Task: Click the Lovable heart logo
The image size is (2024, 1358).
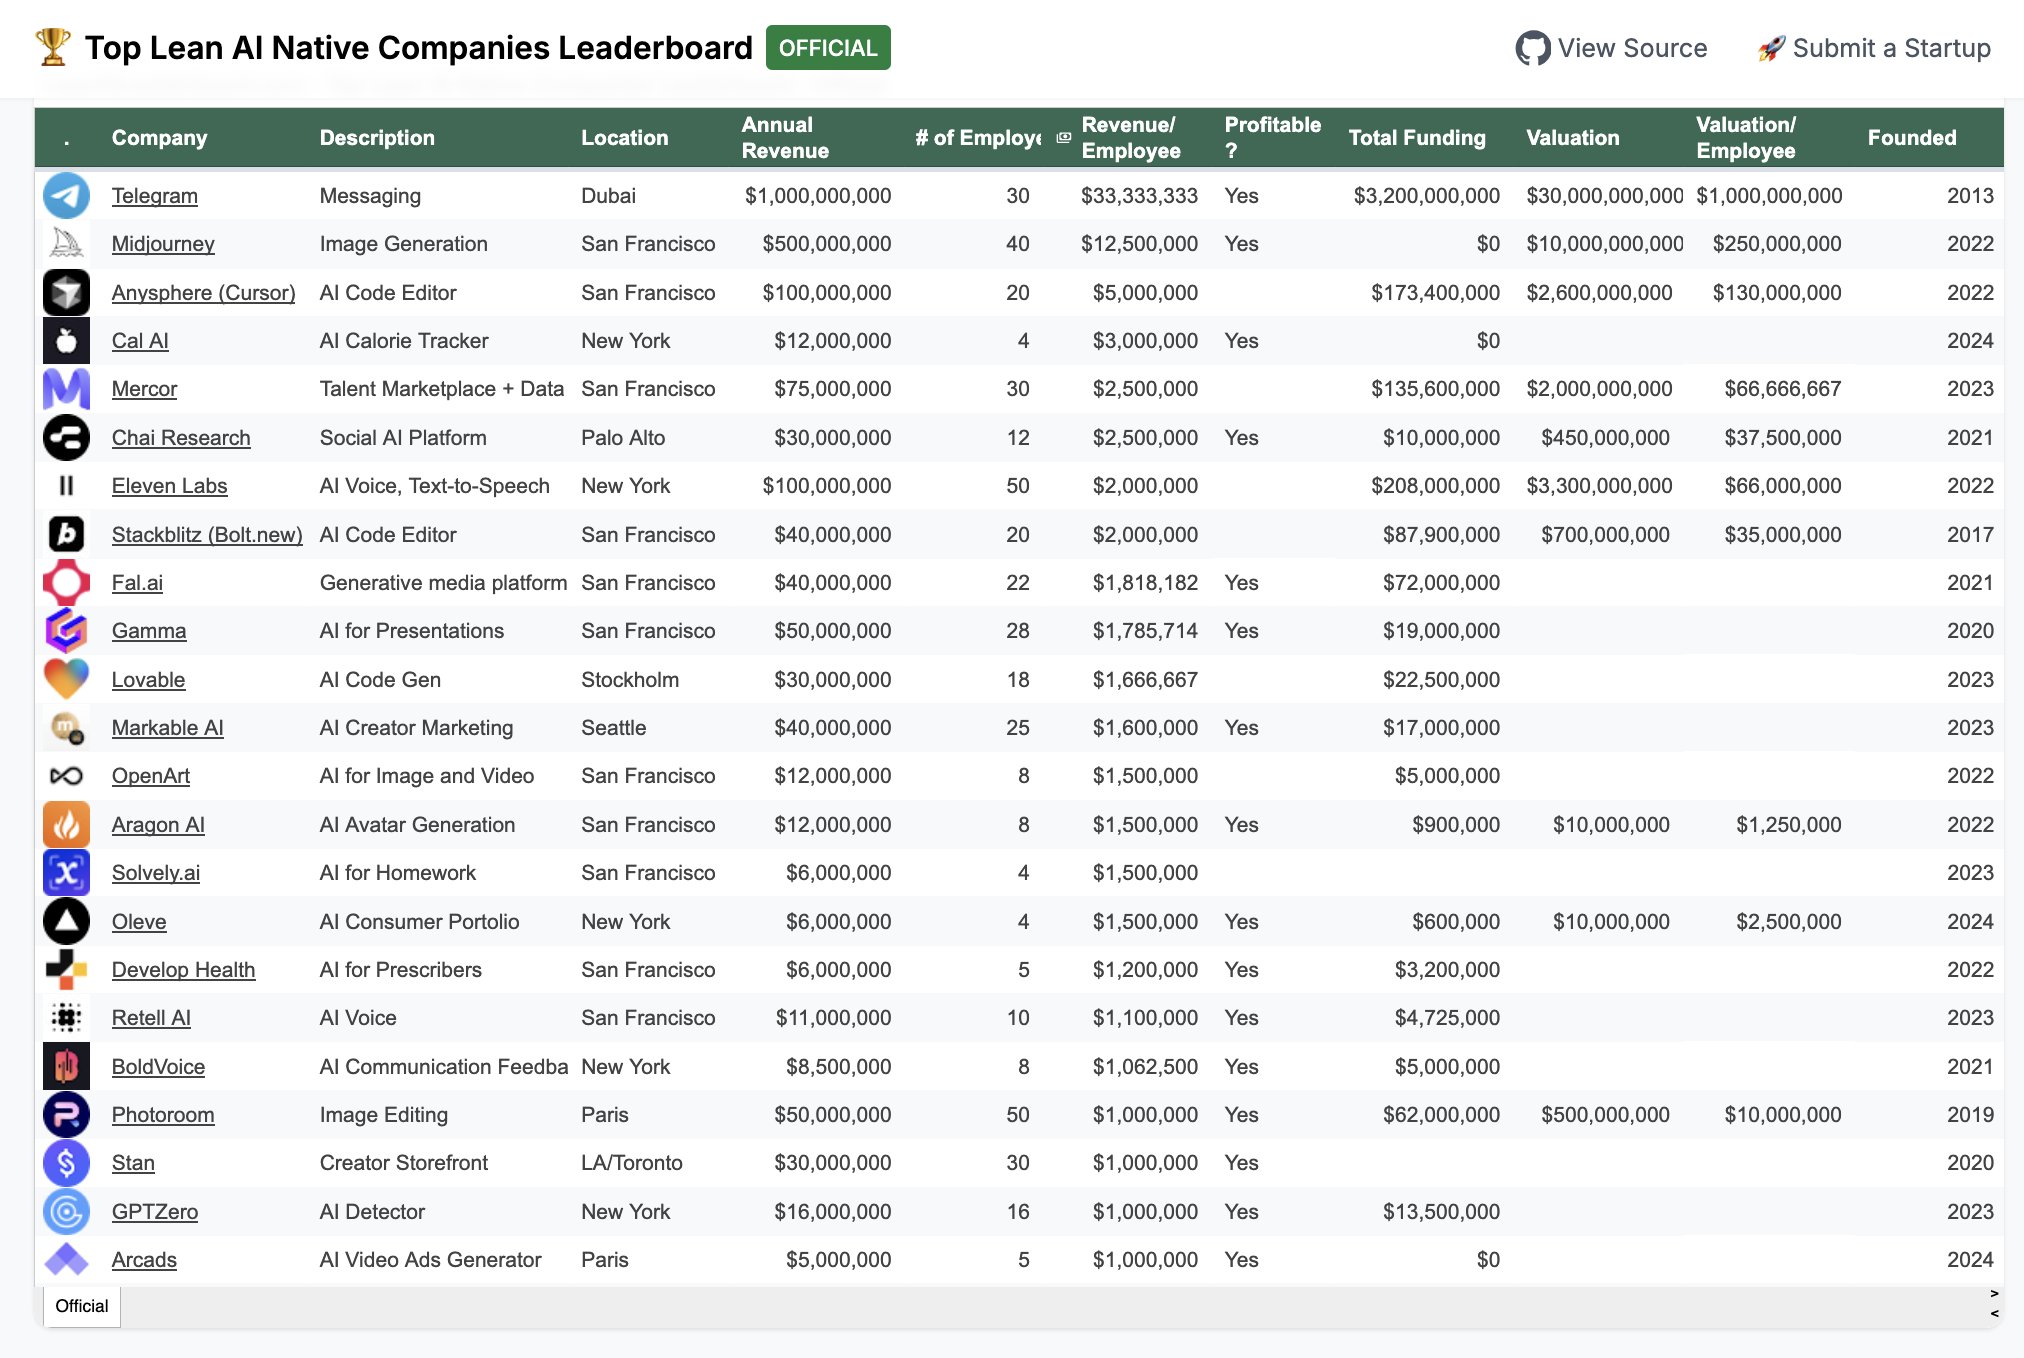Action: click(66, 680)
